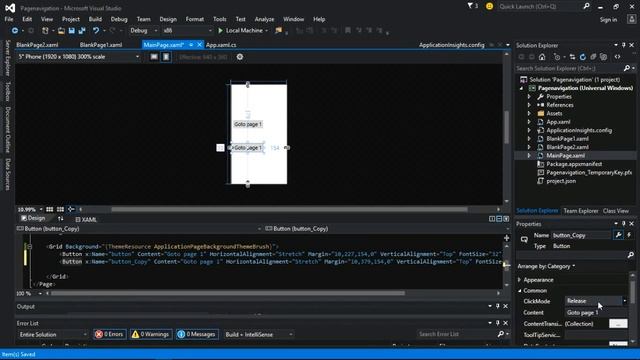Image resolution: width=640 pixels, height=360 pixels.
Task: Open the Debug configuration dropdown
Action: click(x=144, y=31)
